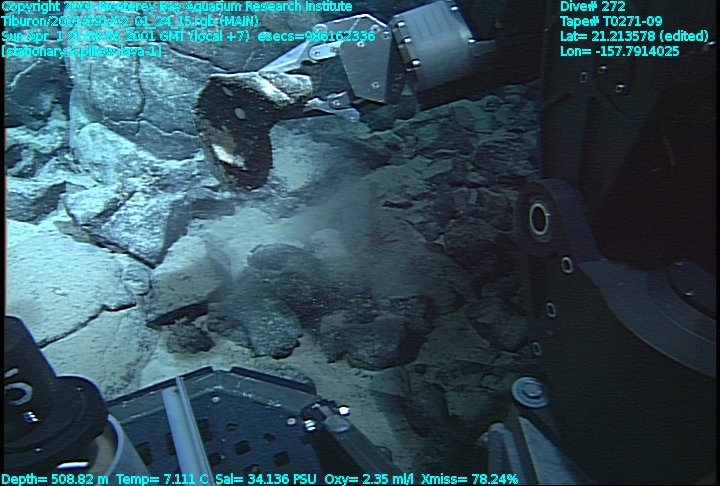Click the Depth= 508.82 m readout
720x486 pixels.
point(50,478)
